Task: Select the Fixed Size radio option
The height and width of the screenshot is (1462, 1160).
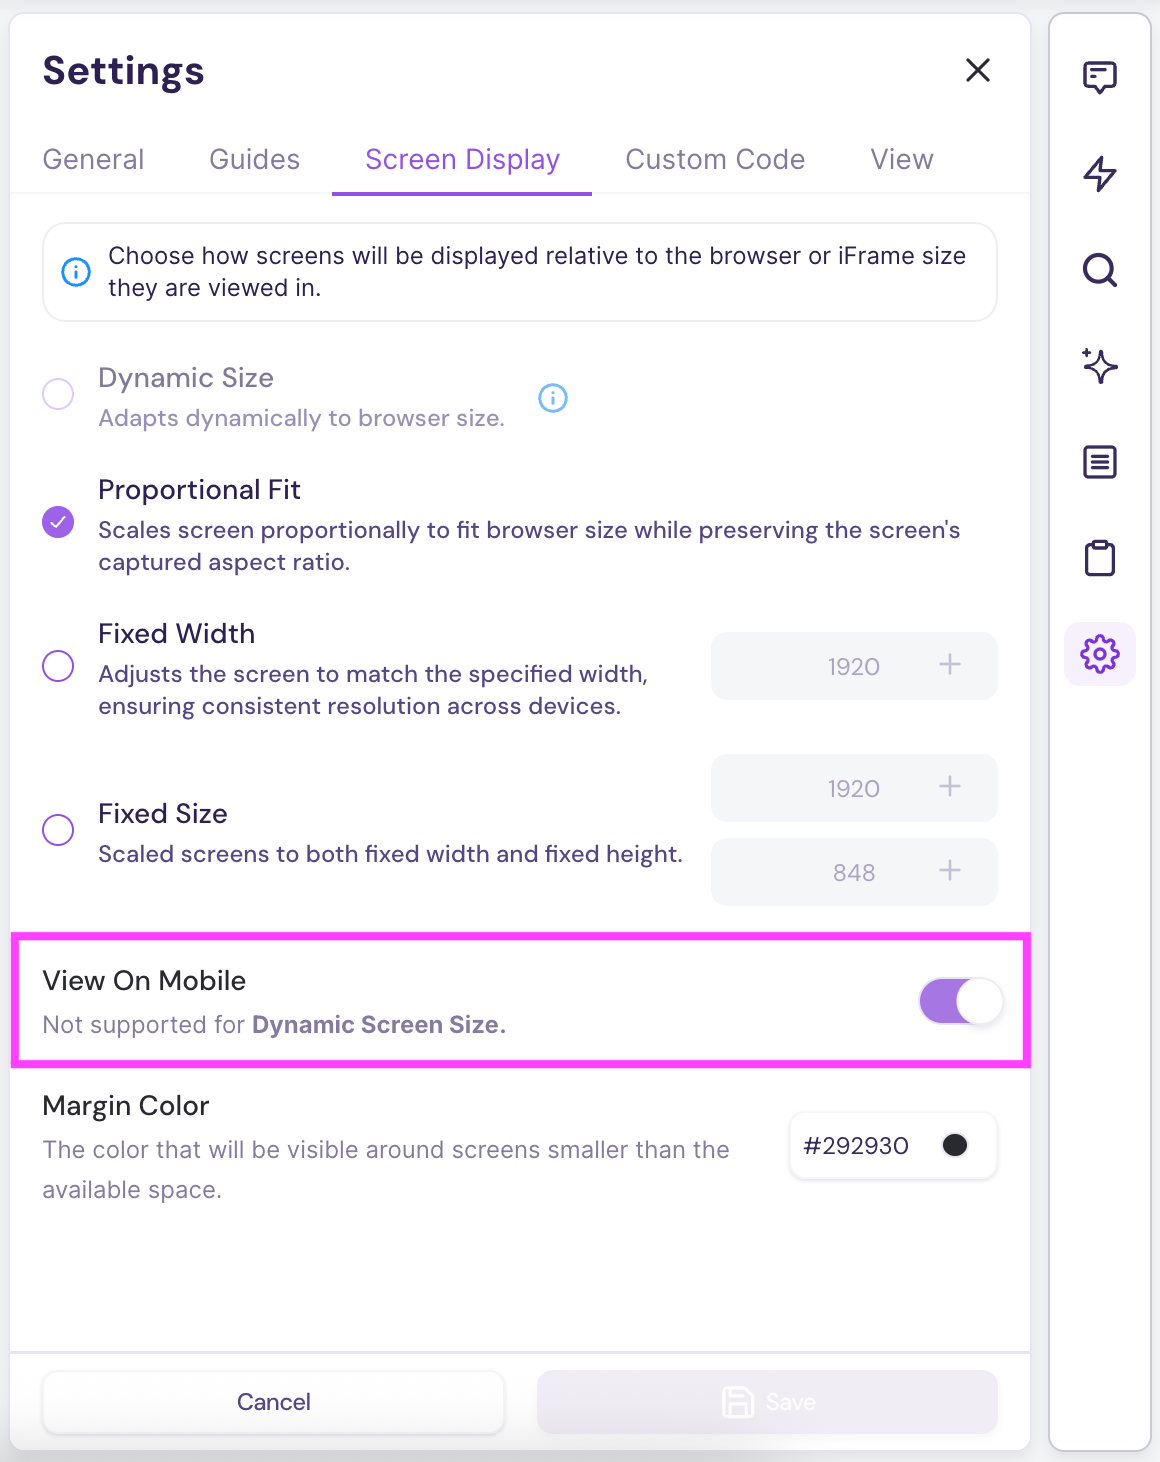Action: (58, 829)
